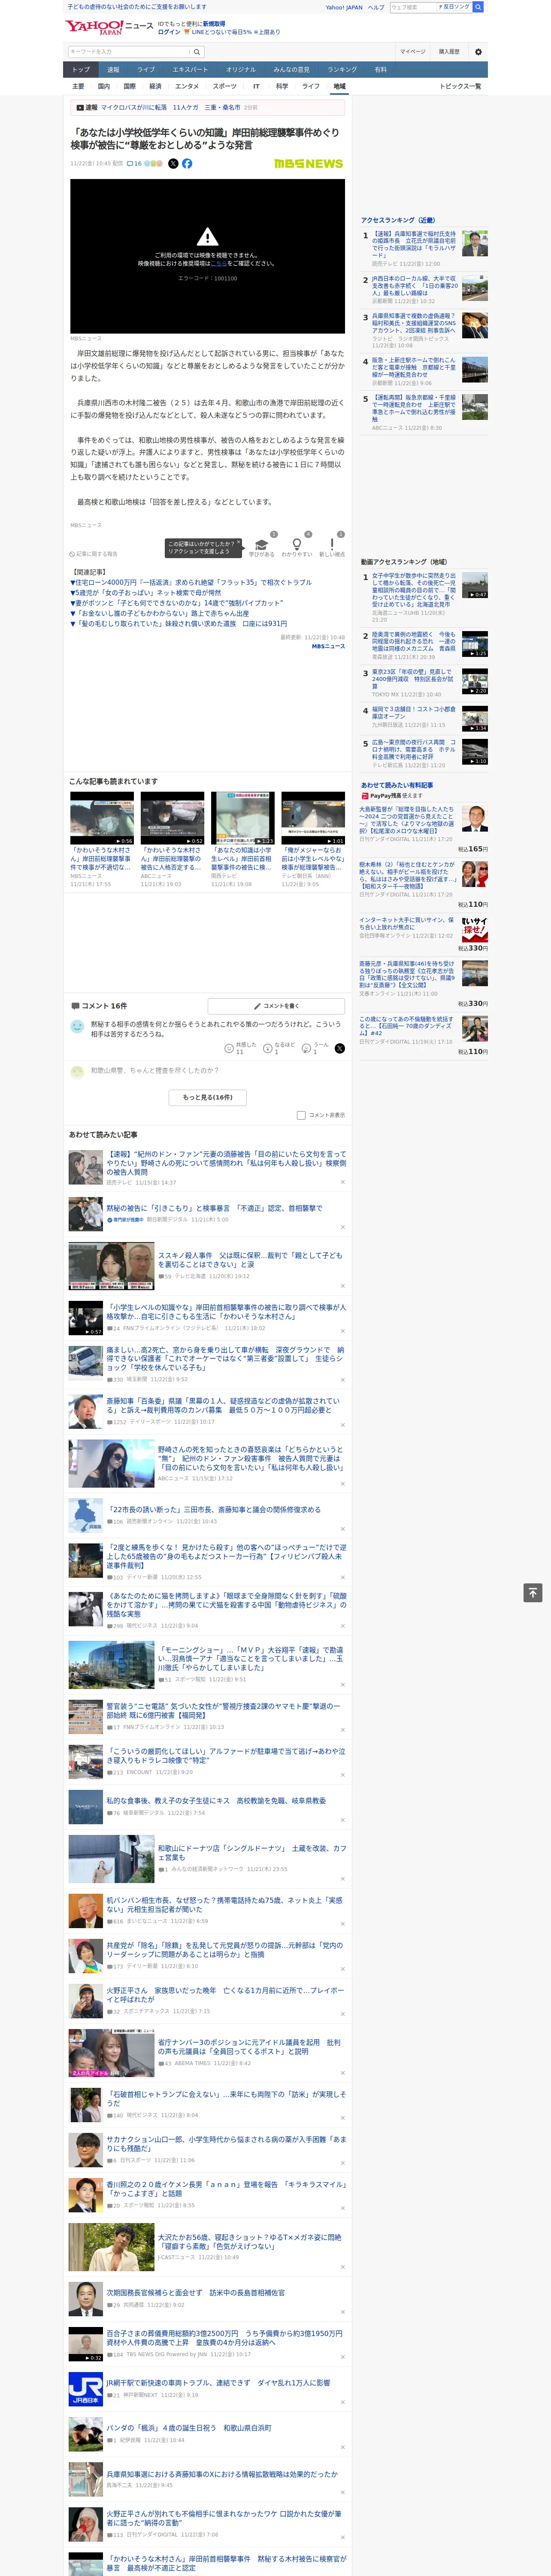Image resolution: width=551 pixels, height=2576 pixels.
Task: Open related link 5歳児が「女のこおっぱい」
Action: tap(146, 593)
